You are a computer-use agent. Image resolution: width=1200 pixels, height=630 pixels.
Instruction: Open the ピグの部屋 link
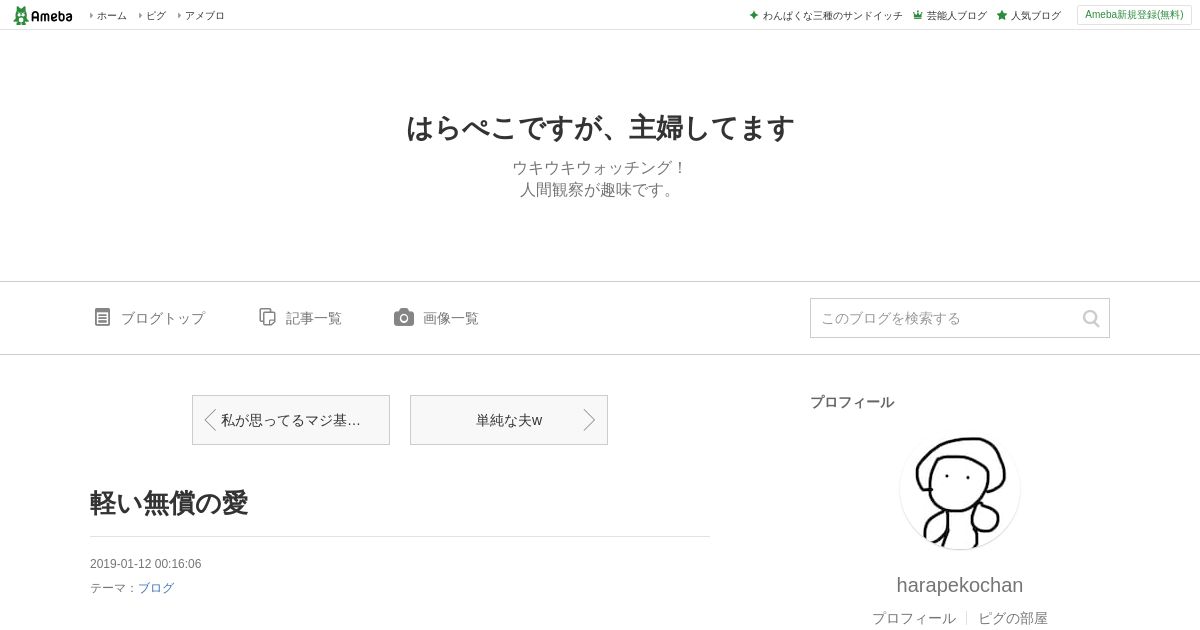pos(1013,618)
